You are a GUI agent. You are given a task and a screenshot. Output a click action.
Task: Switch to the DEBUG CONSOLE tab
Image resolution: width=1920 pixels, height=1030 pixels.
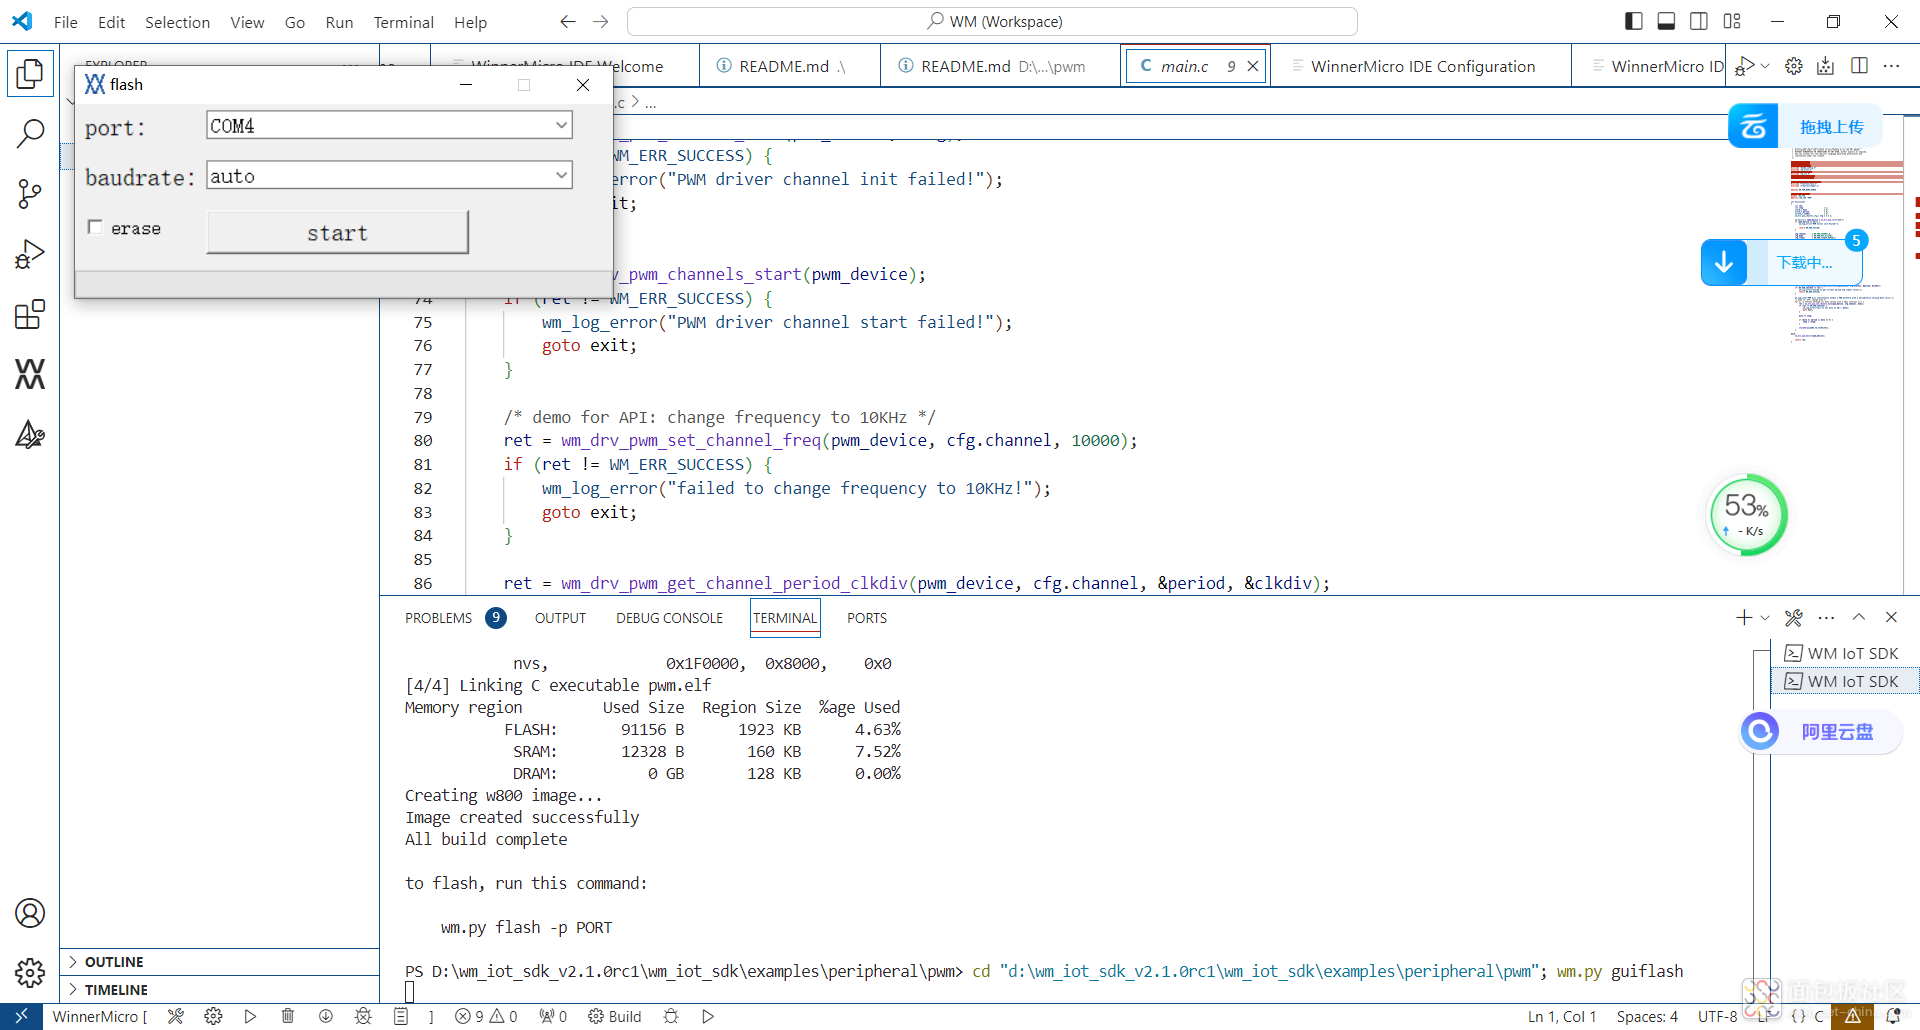click(x=669, y=618)
